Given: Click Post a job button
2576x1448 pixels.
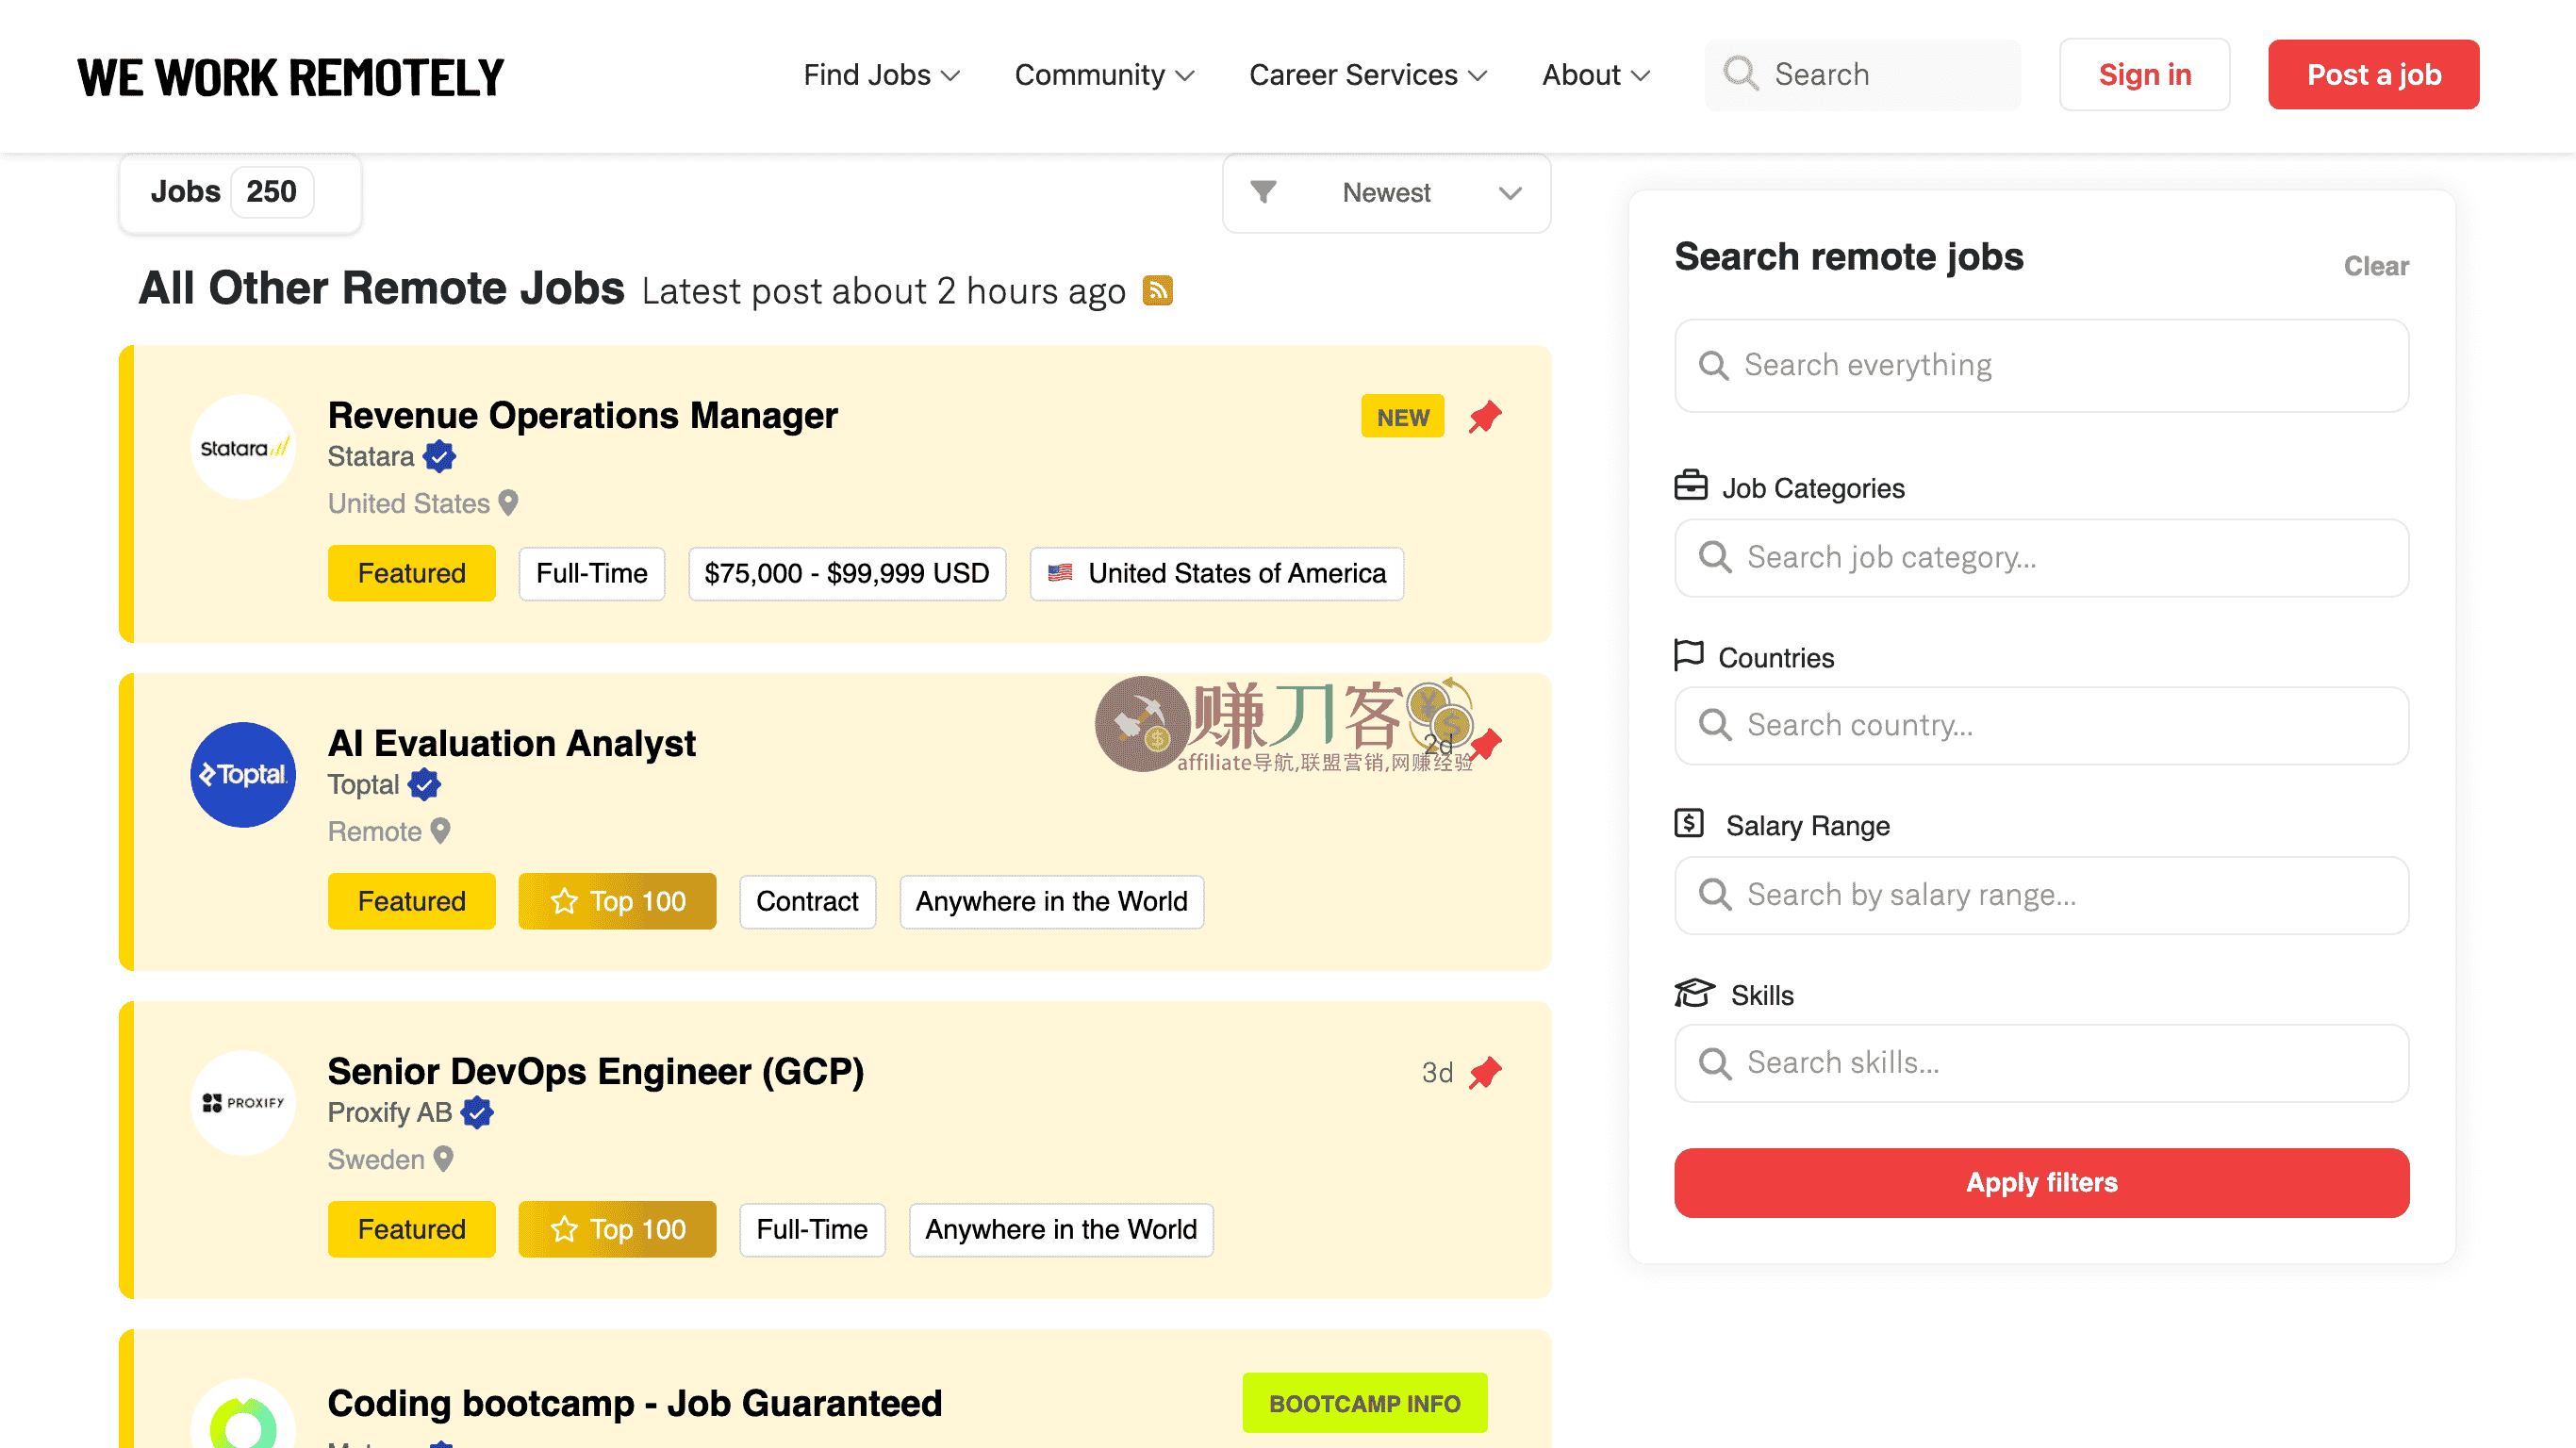Looking at the screenshot, I should tap(2373, 75).
